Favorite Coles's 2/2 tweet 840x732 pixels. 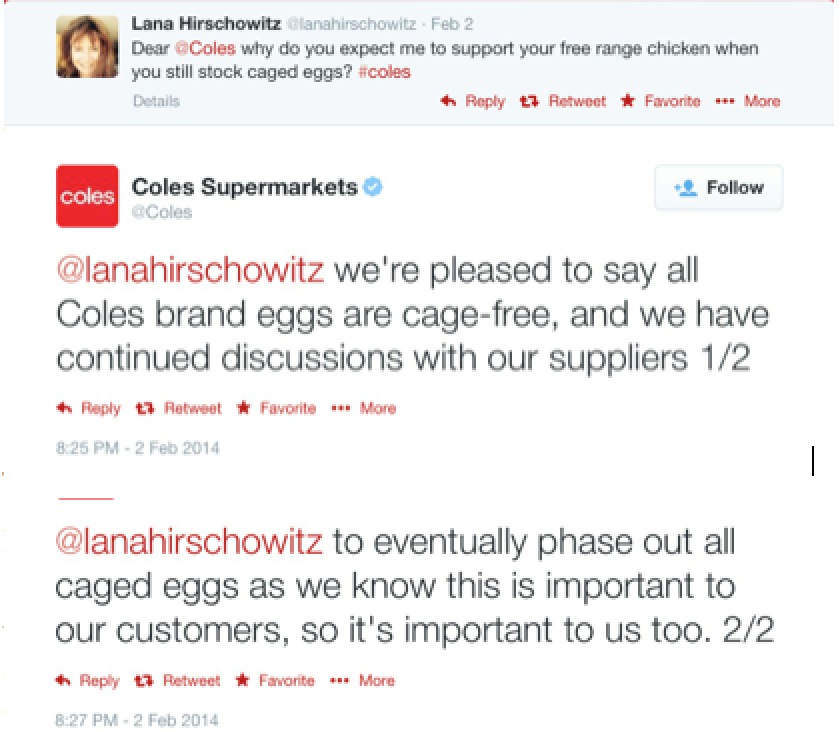point(275,681)
